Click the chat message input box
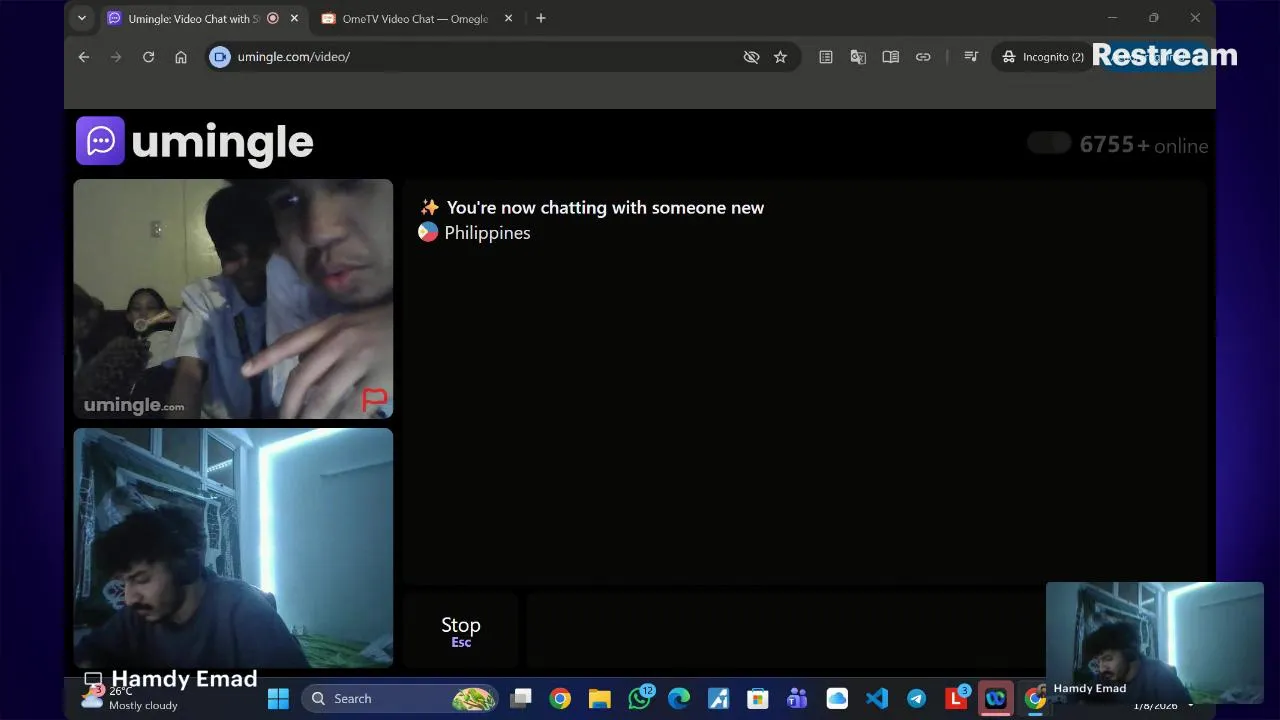The image size is (1280, 720). point(786,631)
